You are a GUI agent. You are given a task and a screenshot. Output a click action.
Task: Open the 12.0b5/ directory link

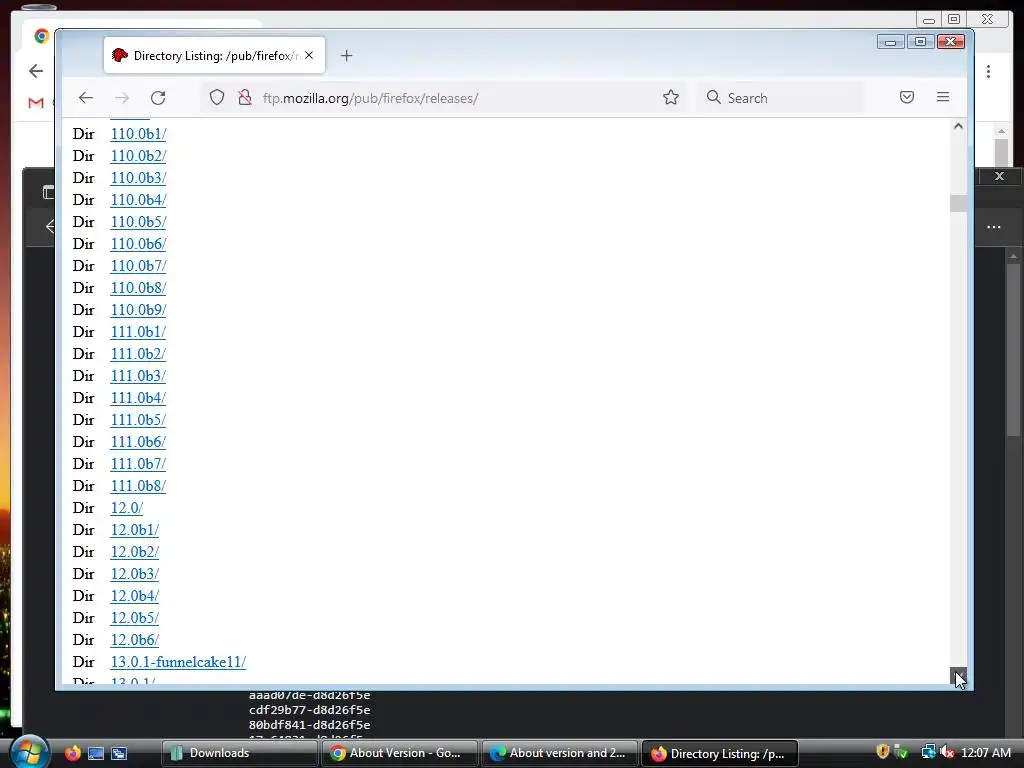tap(135, 618)
